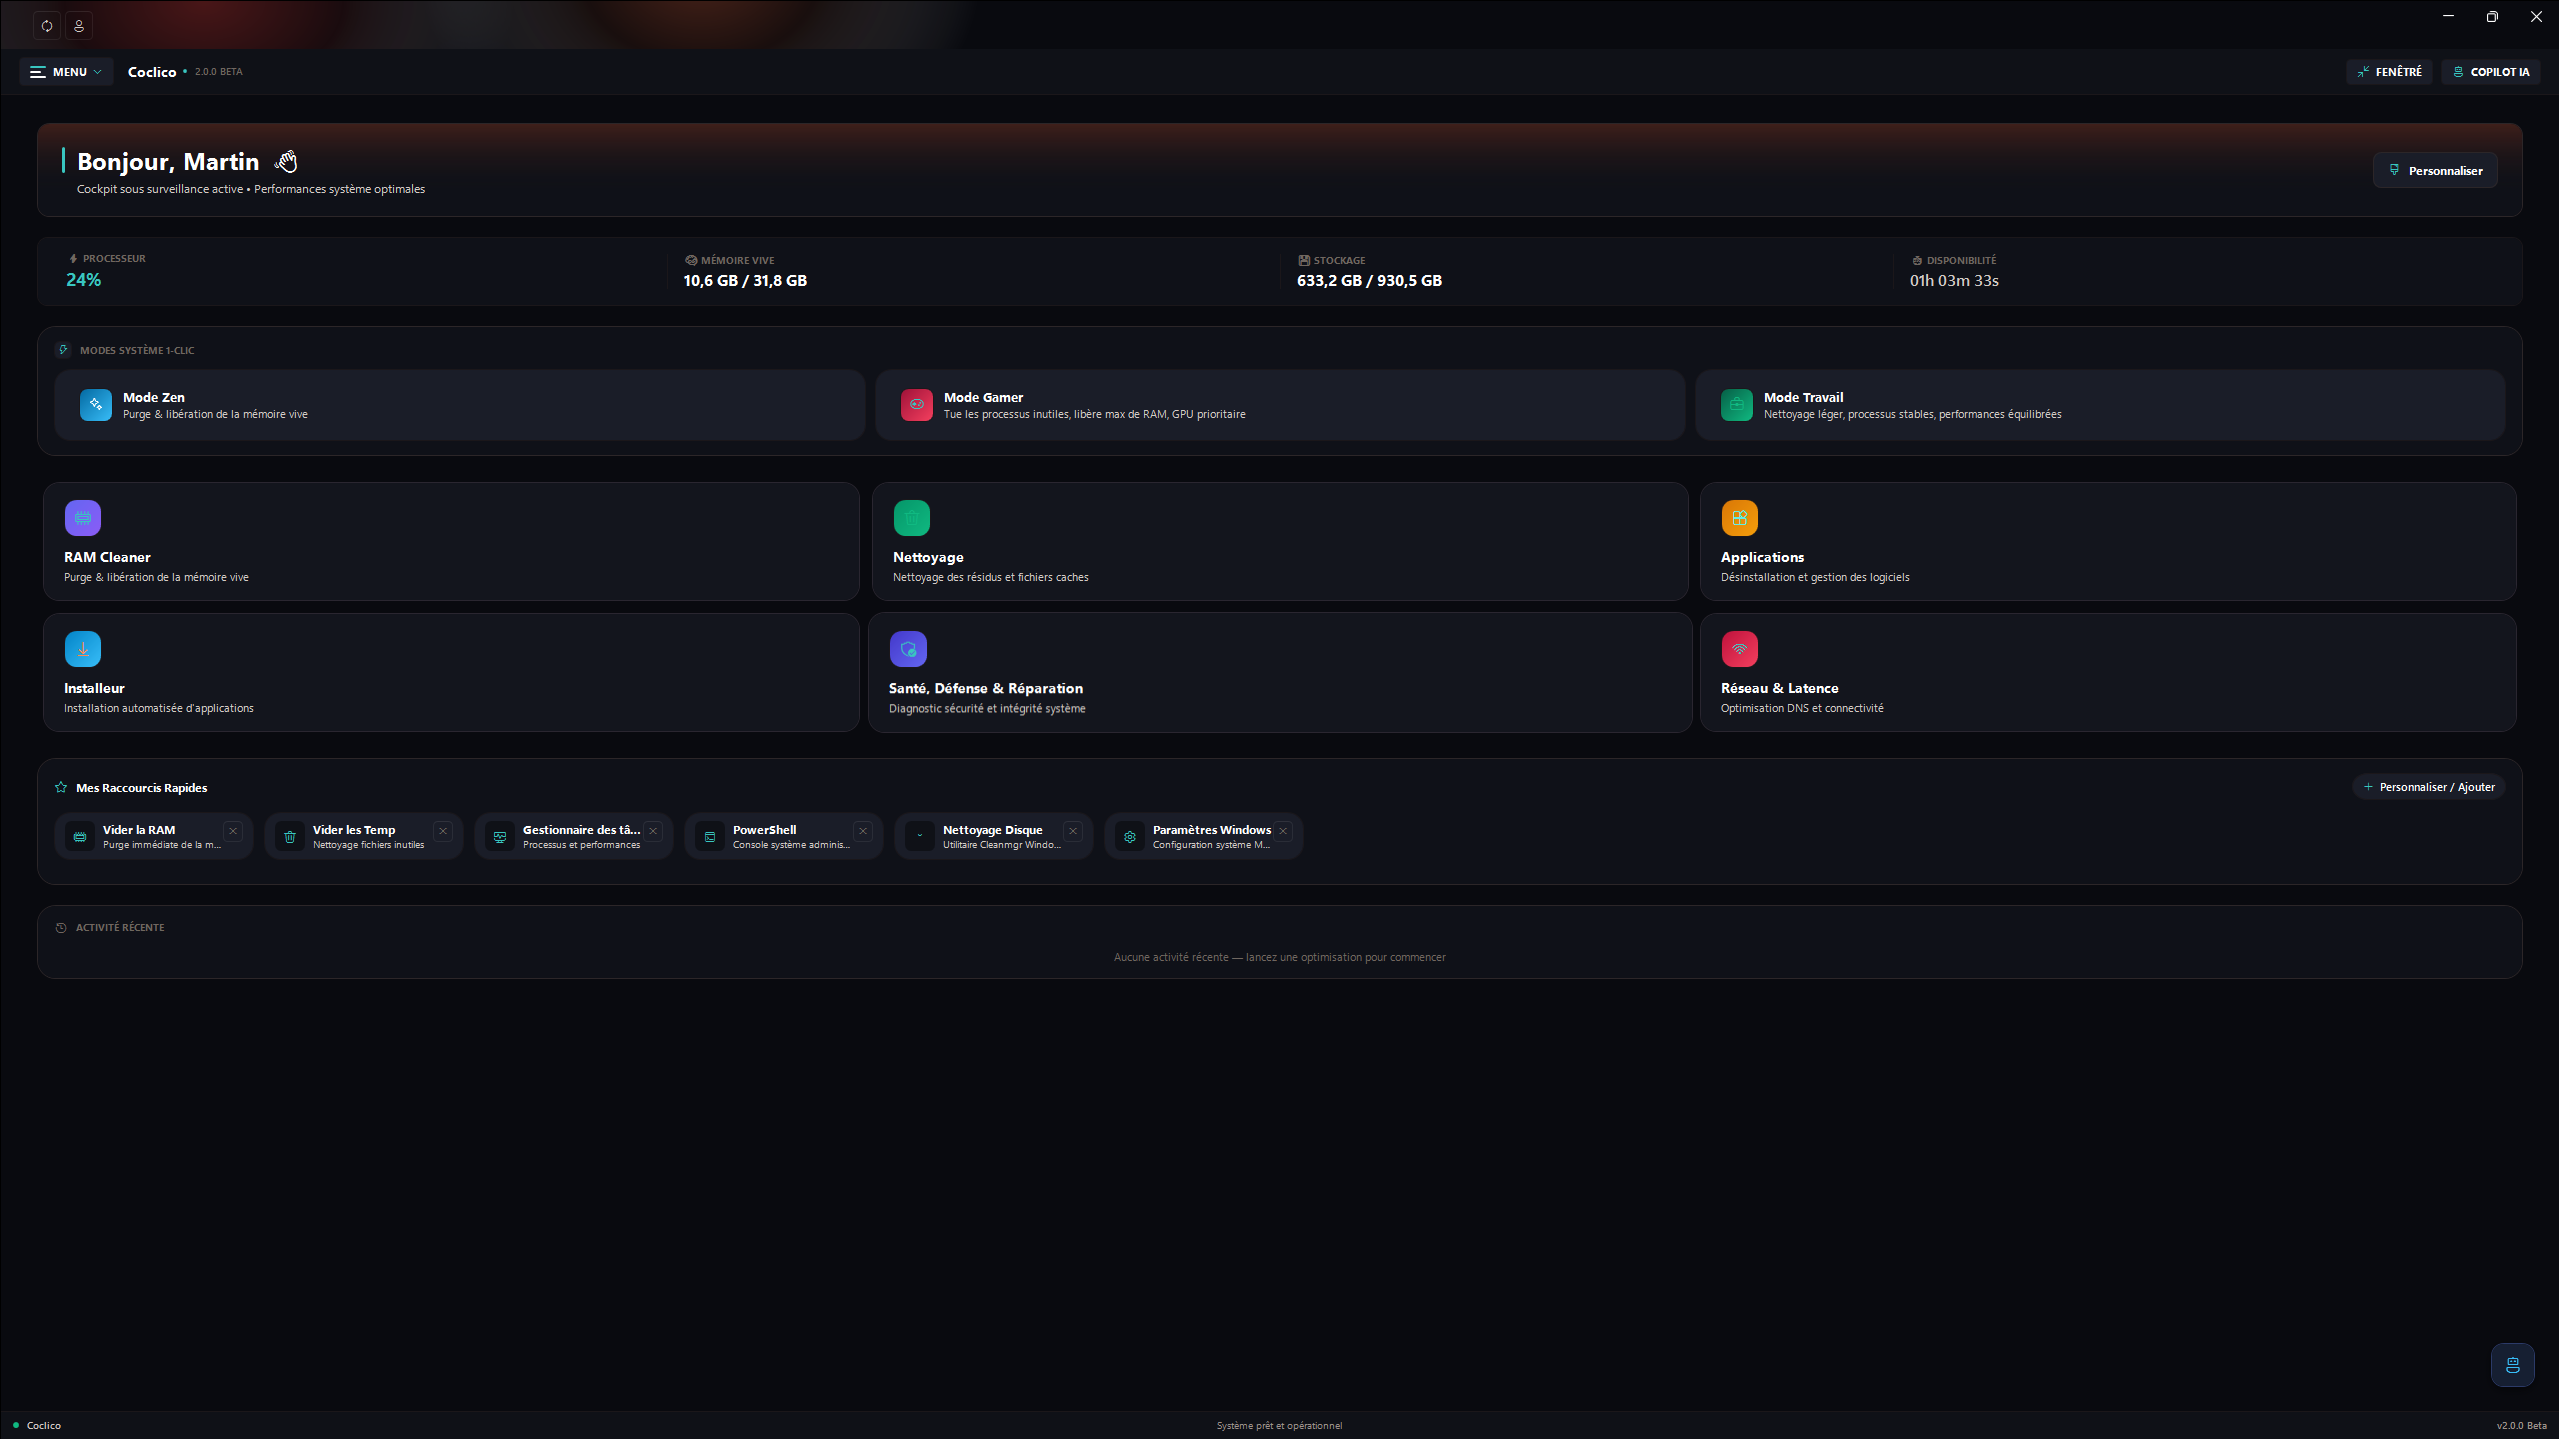Open the Applications module icon
Screen dimensions: 2559x1439
tap(1740, 518)
